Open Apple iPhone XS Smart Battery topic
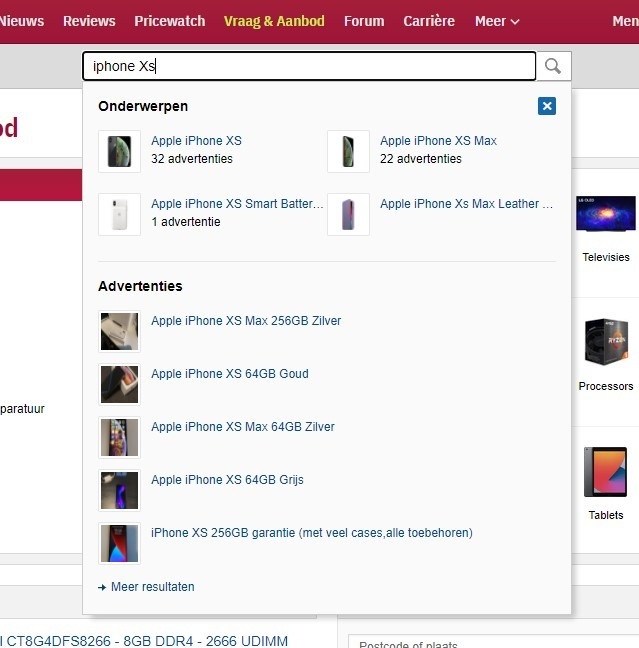Screen dimensions: 639x648 pos(237,204)
